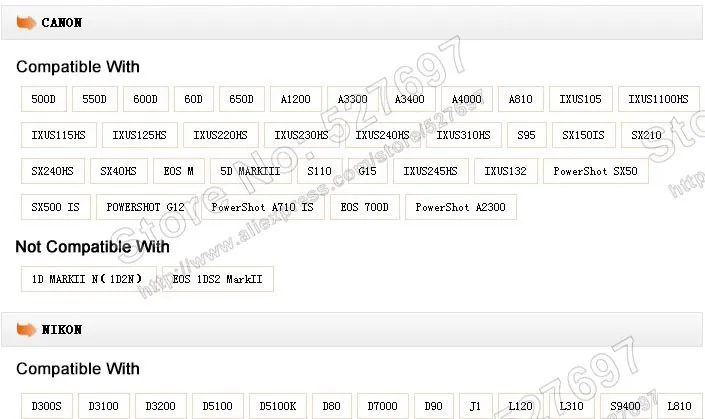Choose the EOS 700D tag
705x419 pixels.
[365, 207]
